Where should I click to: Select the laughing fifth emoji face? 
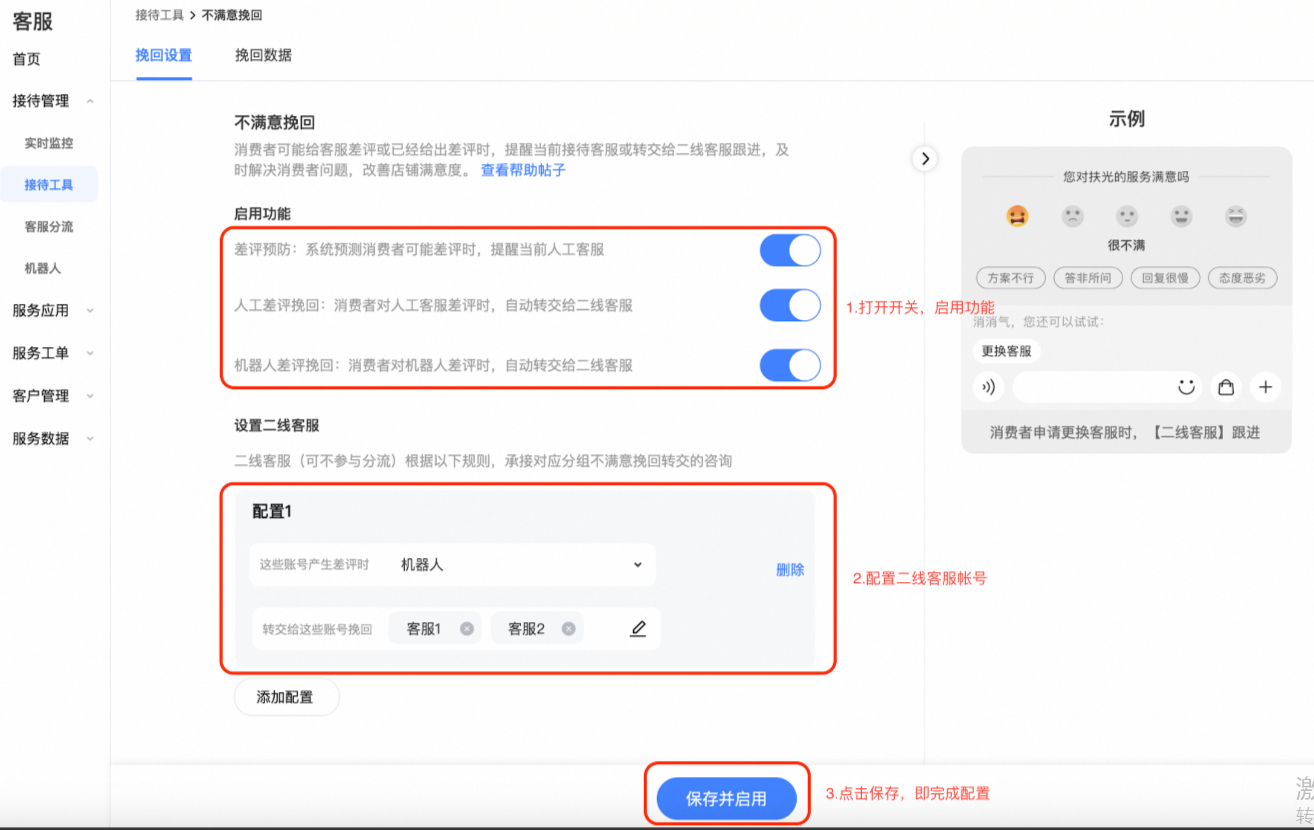point(1236,216)
